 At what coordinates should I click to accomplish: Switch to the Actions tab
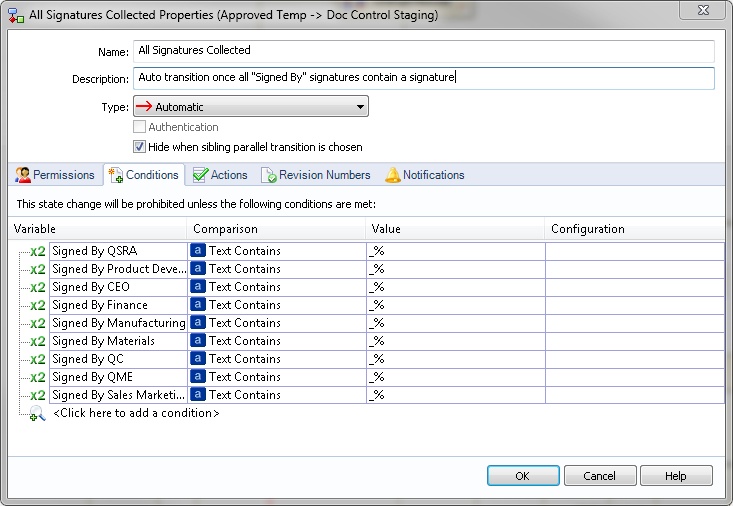point(220,175)
